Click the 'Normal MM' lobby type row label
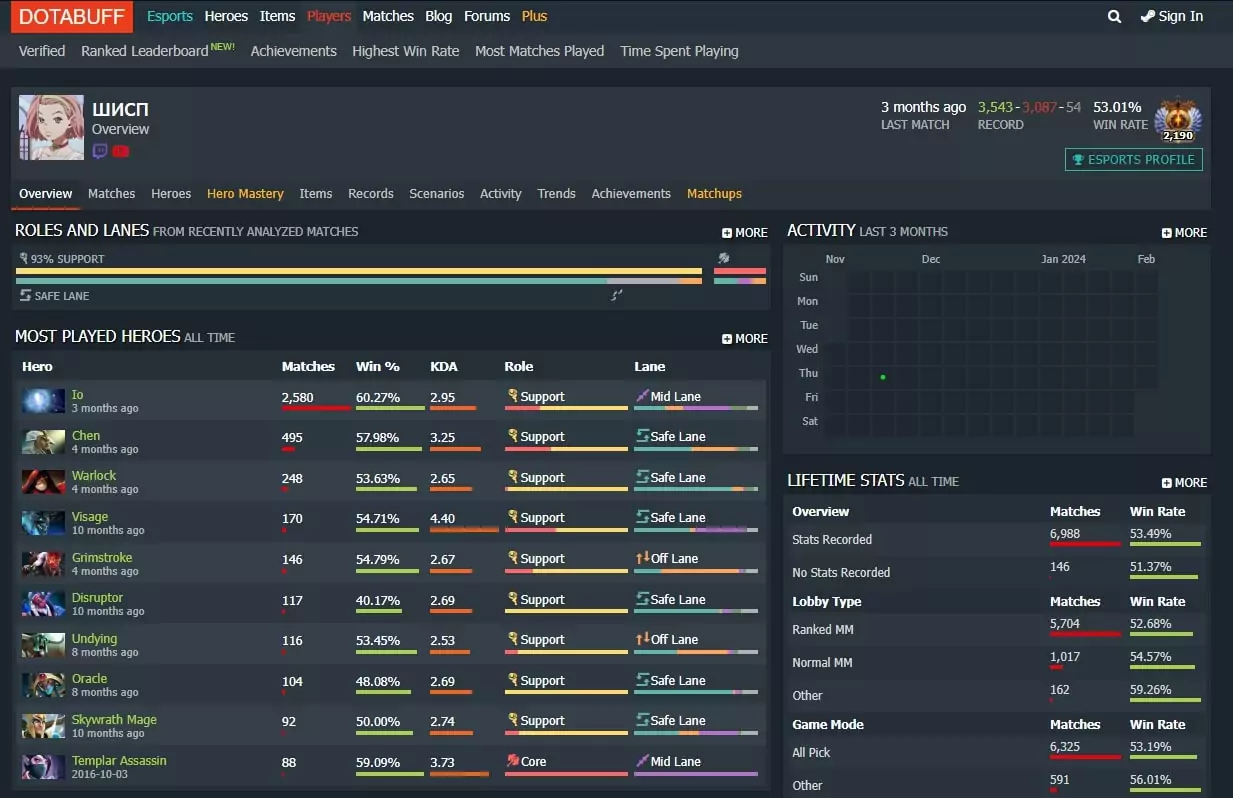1233x798 pixels. pos(825,663)
